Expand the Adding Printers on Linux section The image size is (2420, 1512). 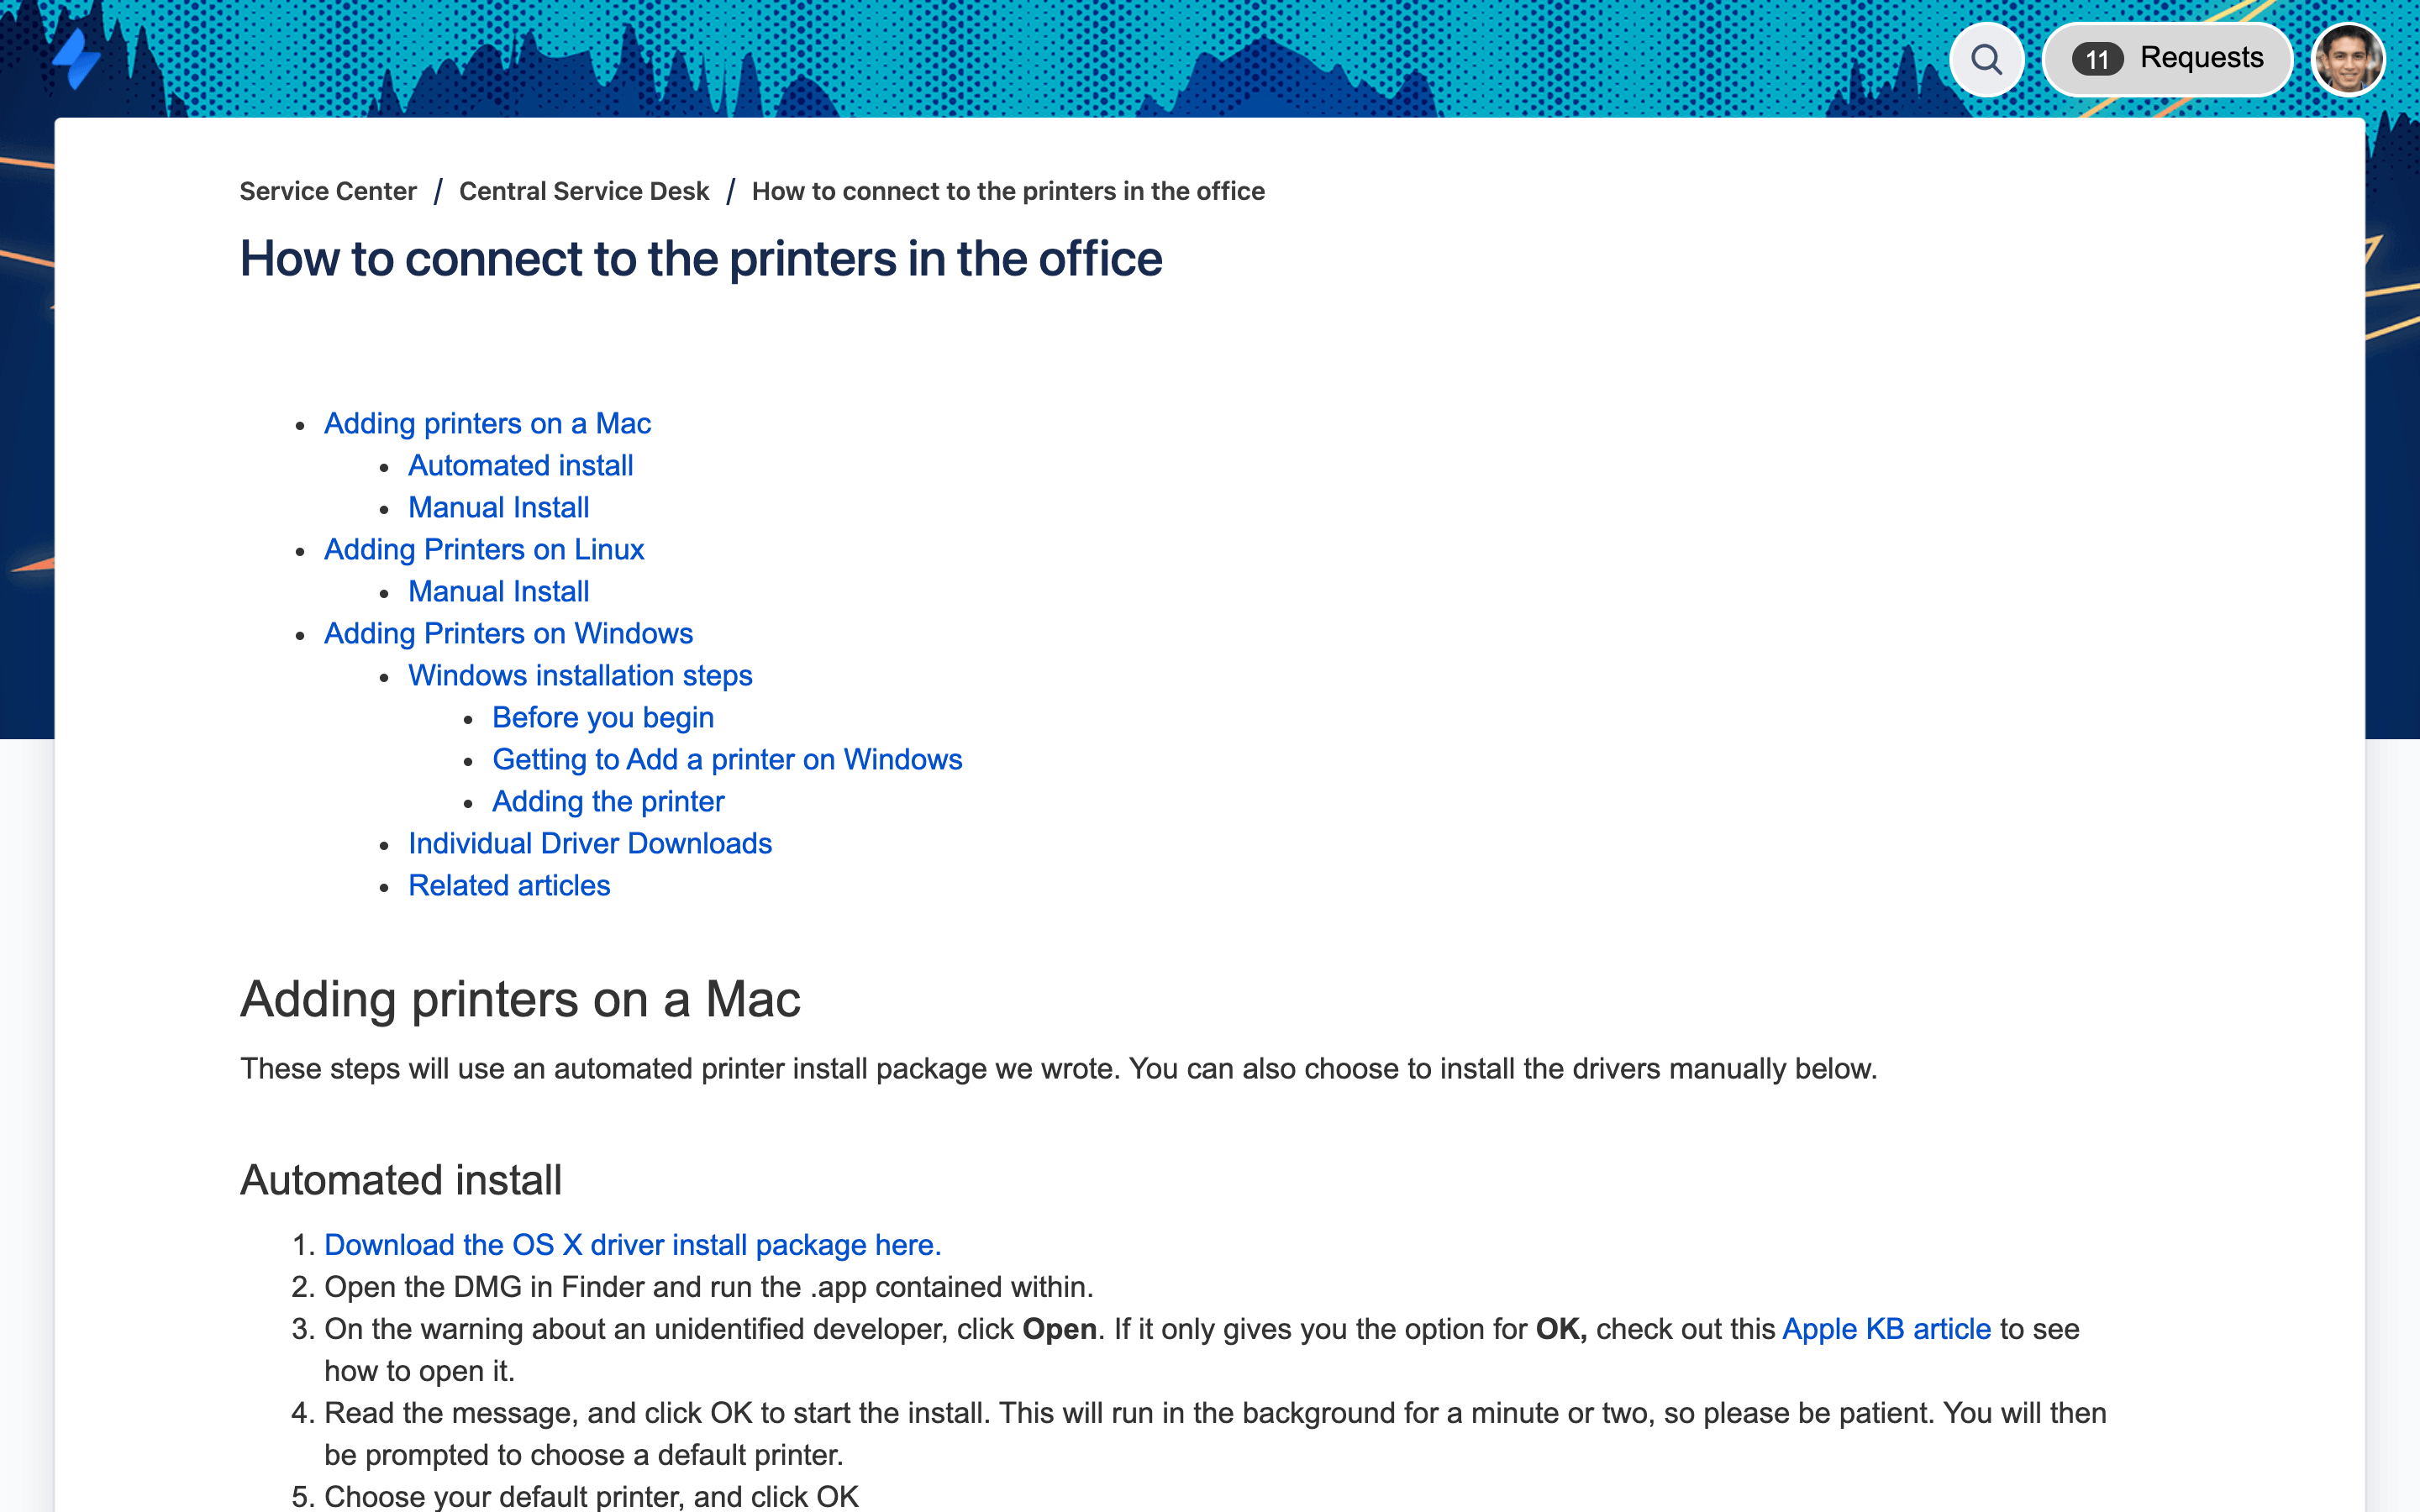point(484,549)
